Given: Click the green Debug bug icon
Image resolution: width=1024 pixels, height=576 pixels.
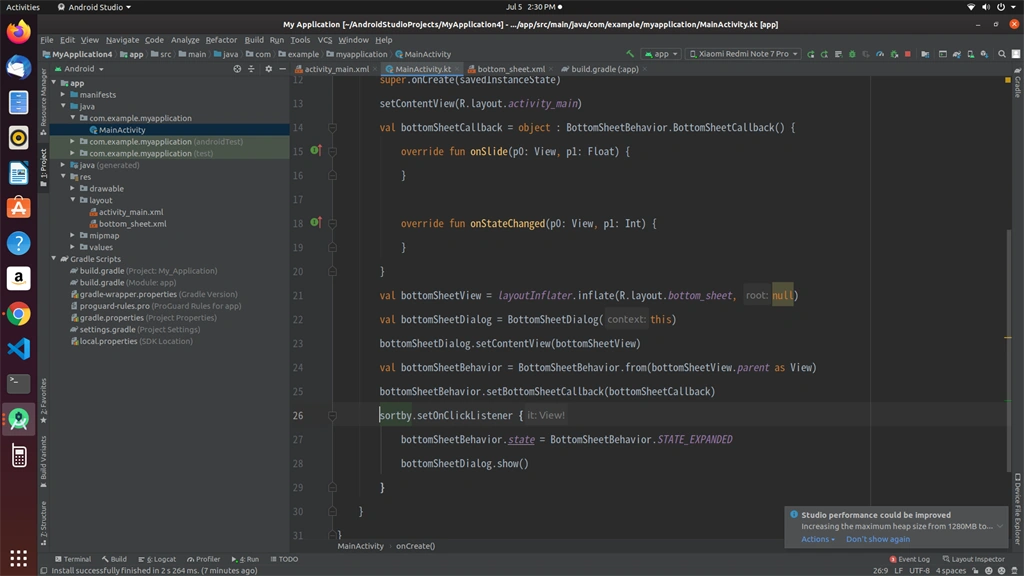Looking at the screenshot, I should point(852,54).
